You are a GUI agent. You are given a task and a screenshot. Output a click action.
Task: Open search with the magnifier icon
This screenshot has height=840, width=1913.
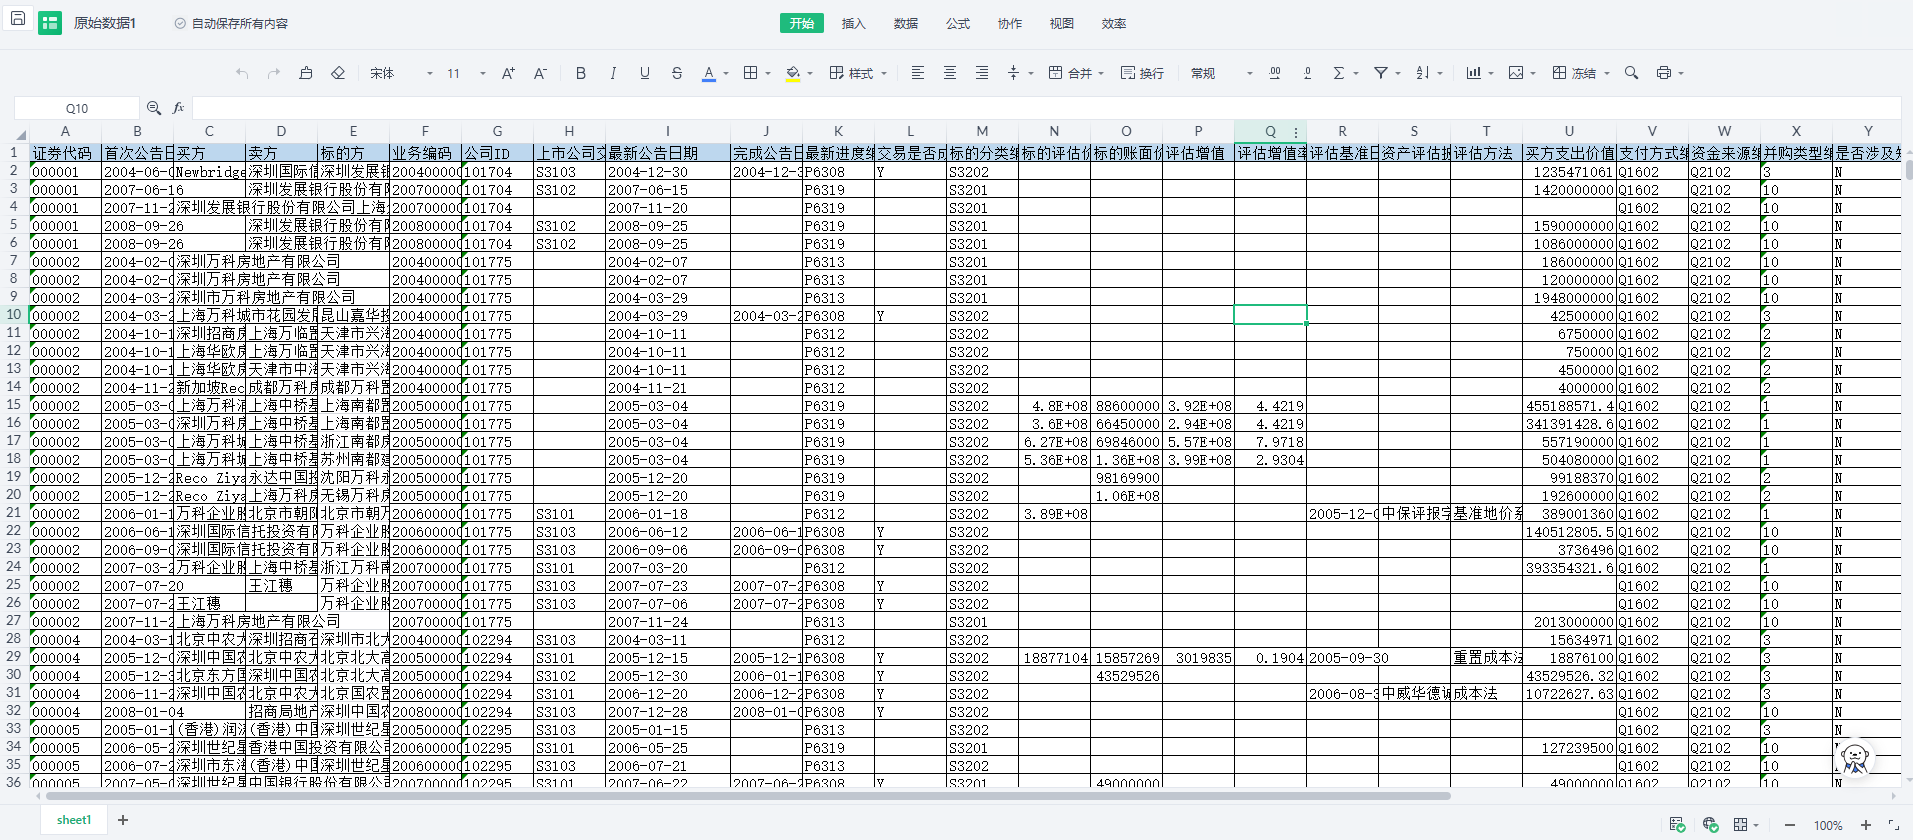[x=1632, y=73]
